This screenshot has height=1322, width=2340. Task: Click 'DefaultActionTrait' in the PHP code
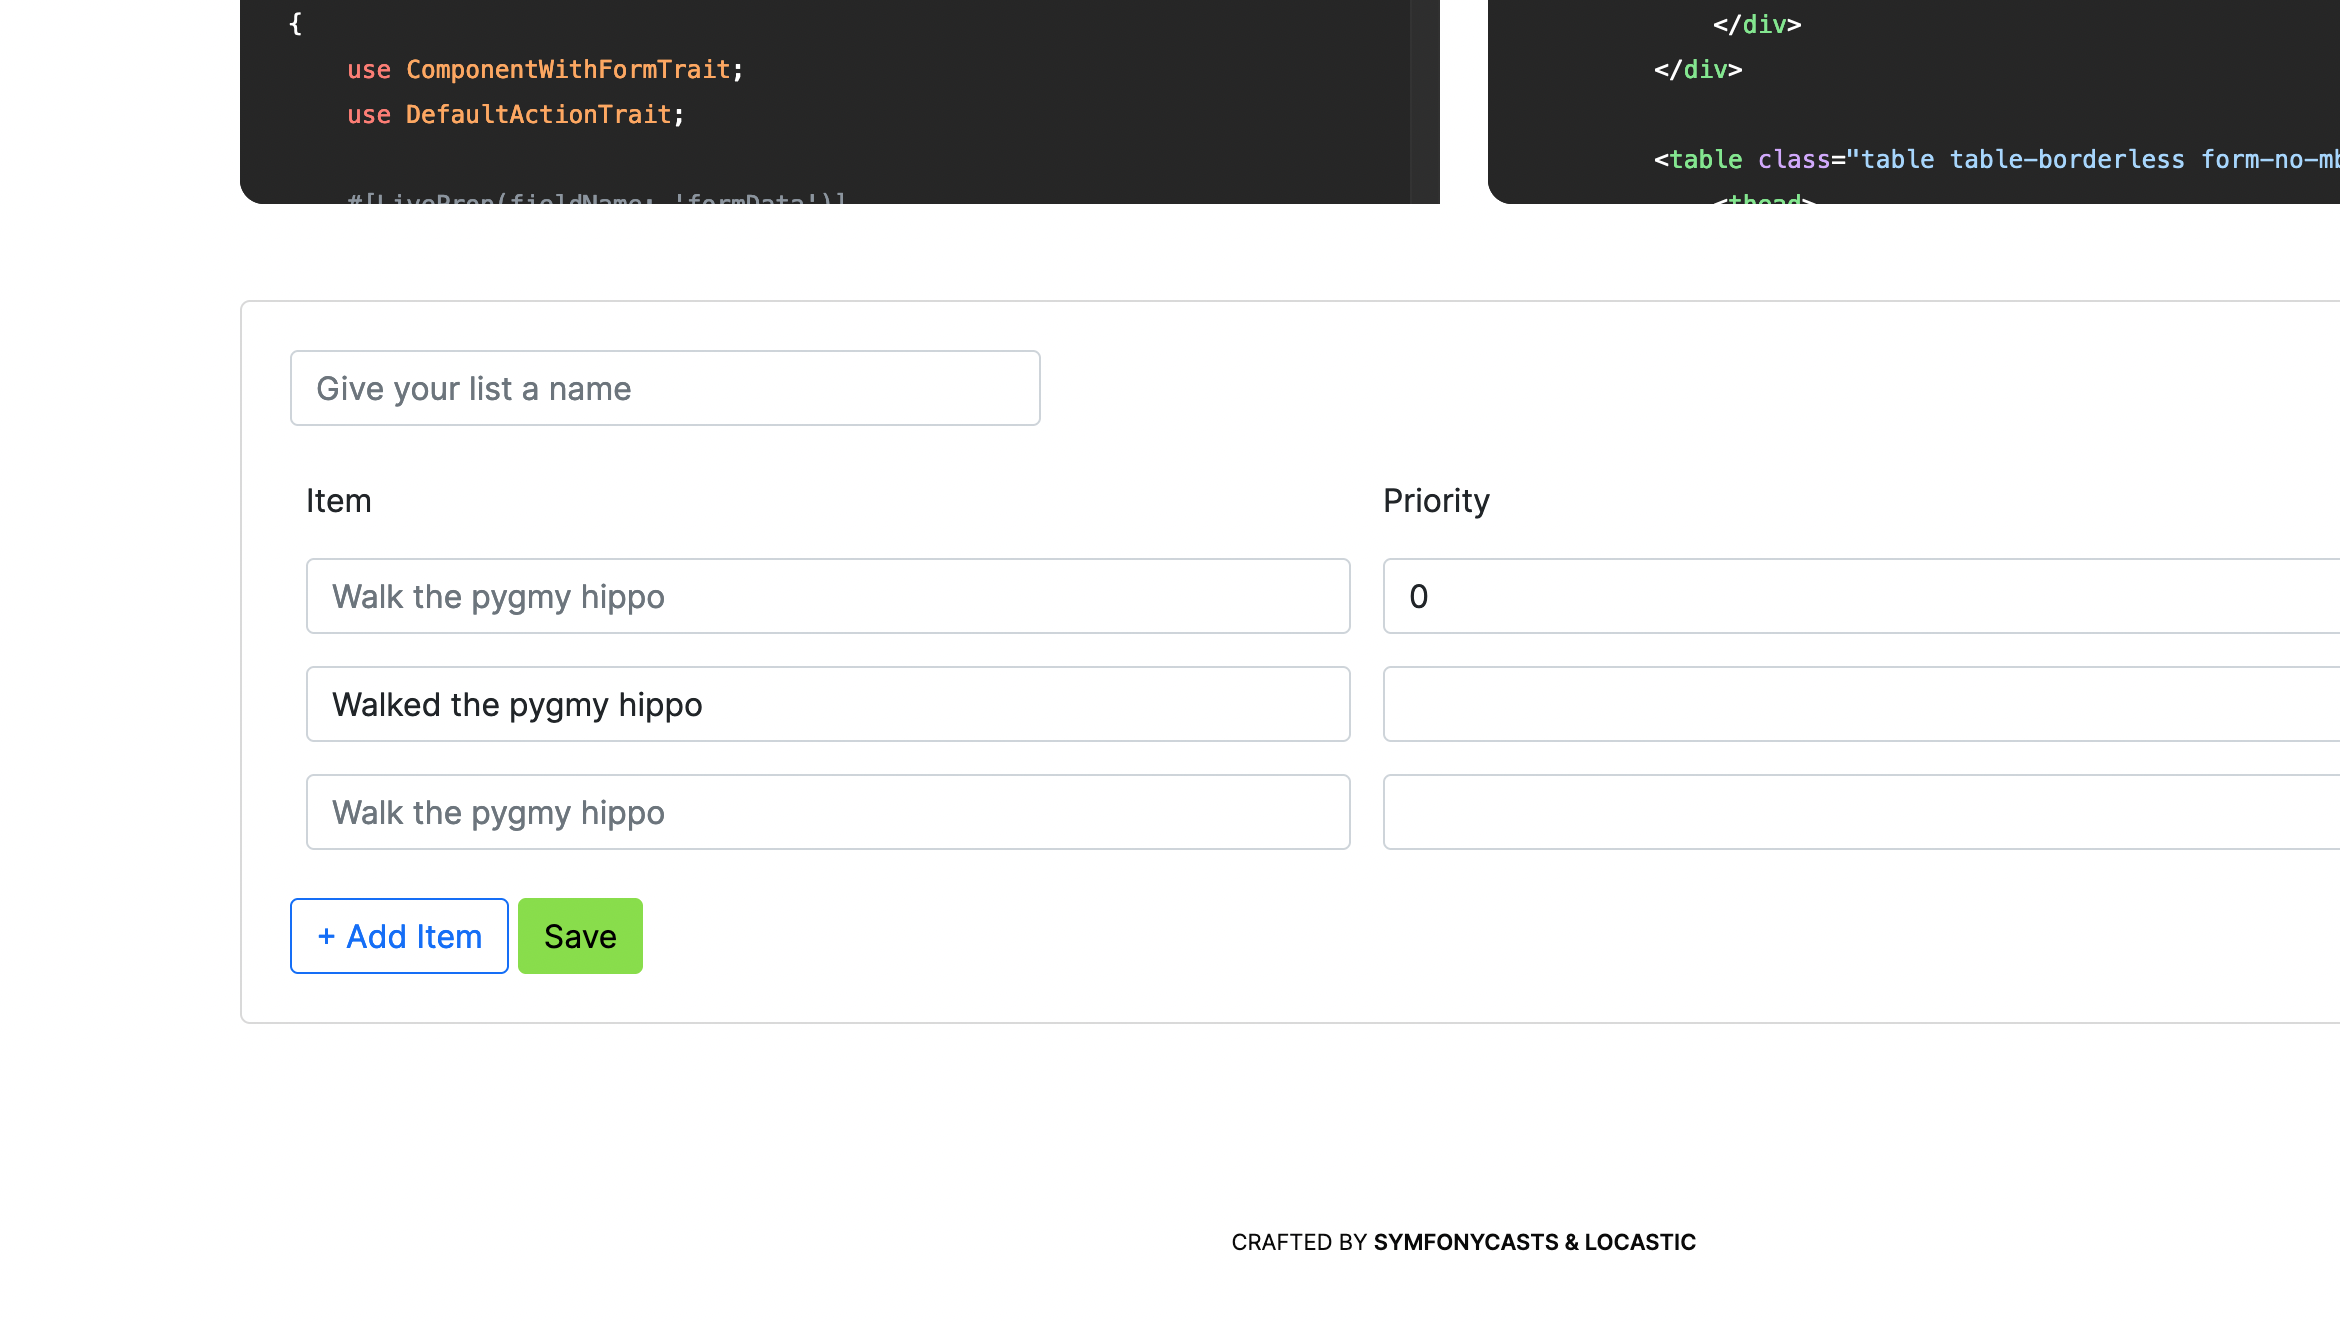coord(538,115)
